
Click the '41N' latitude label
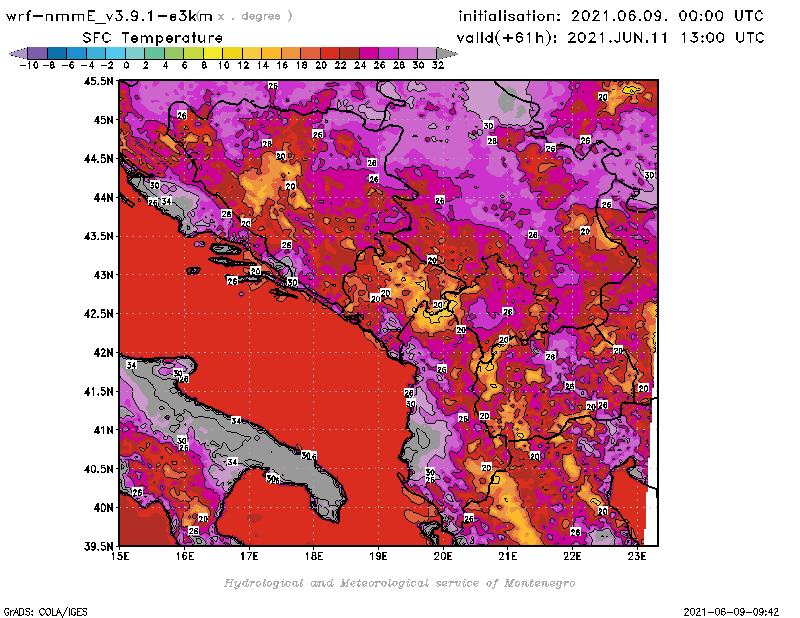pos(104,430)
